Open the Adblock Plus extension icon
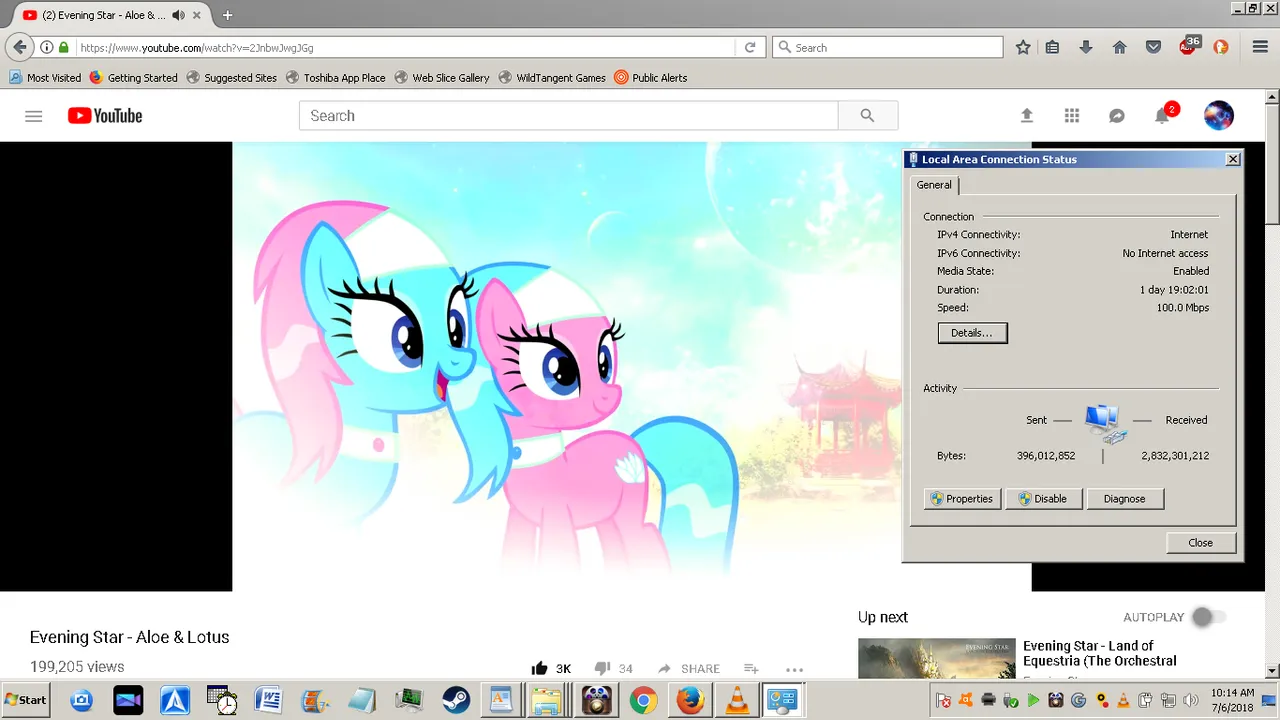The height and width of the screenshot is (720, 1280). point(1188,46)
